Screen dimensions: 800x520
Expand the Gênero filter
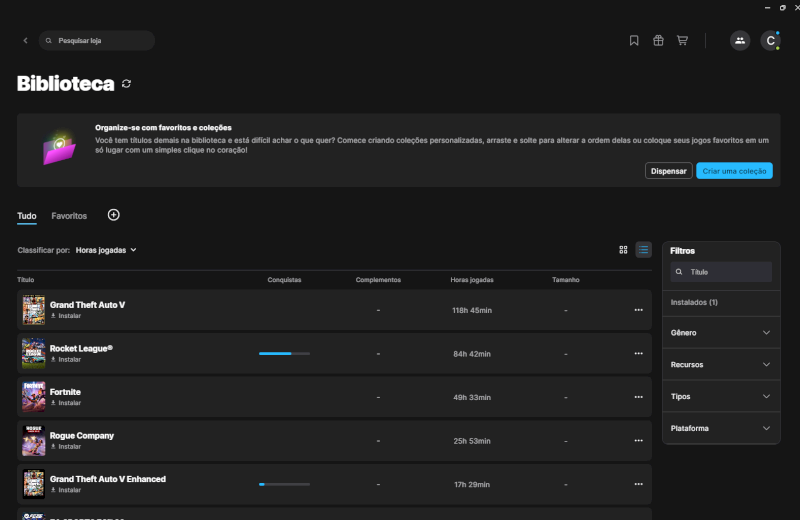point(721,333)
